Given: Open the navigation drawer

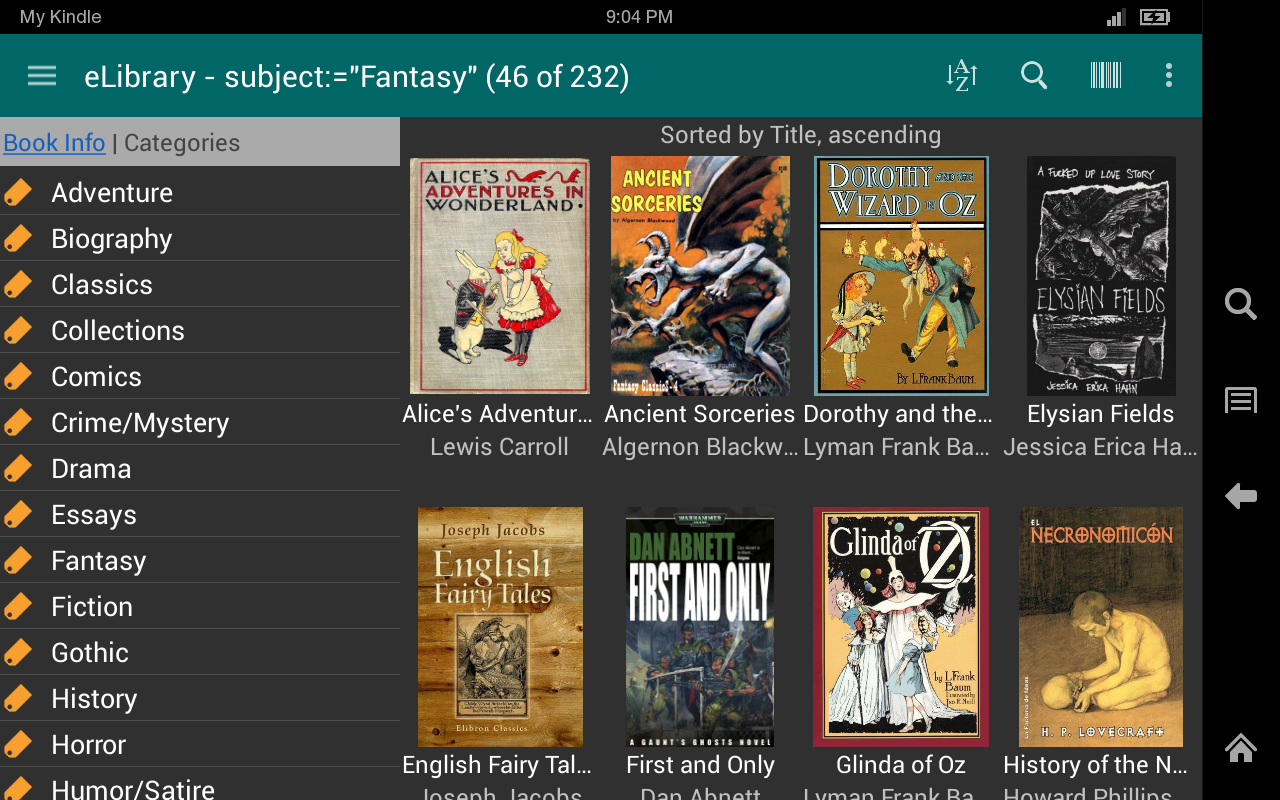Looking at the screenshot, I should 41,75.
